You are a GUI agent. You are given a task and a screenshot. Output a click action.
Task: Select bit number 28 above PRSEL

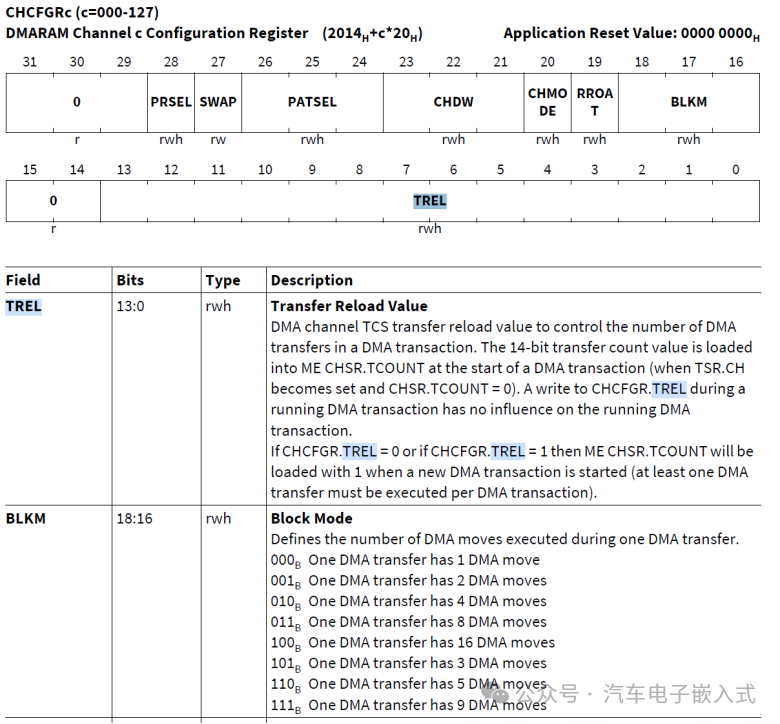click(171, 62)
